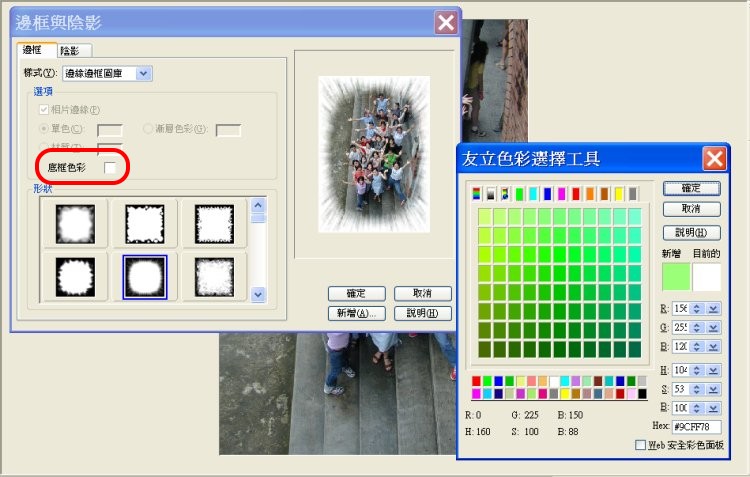Image resolution: width=750 pixels, height=477 pixels.
Task: Pick the magenta hue in top color row
Action: 562,192
